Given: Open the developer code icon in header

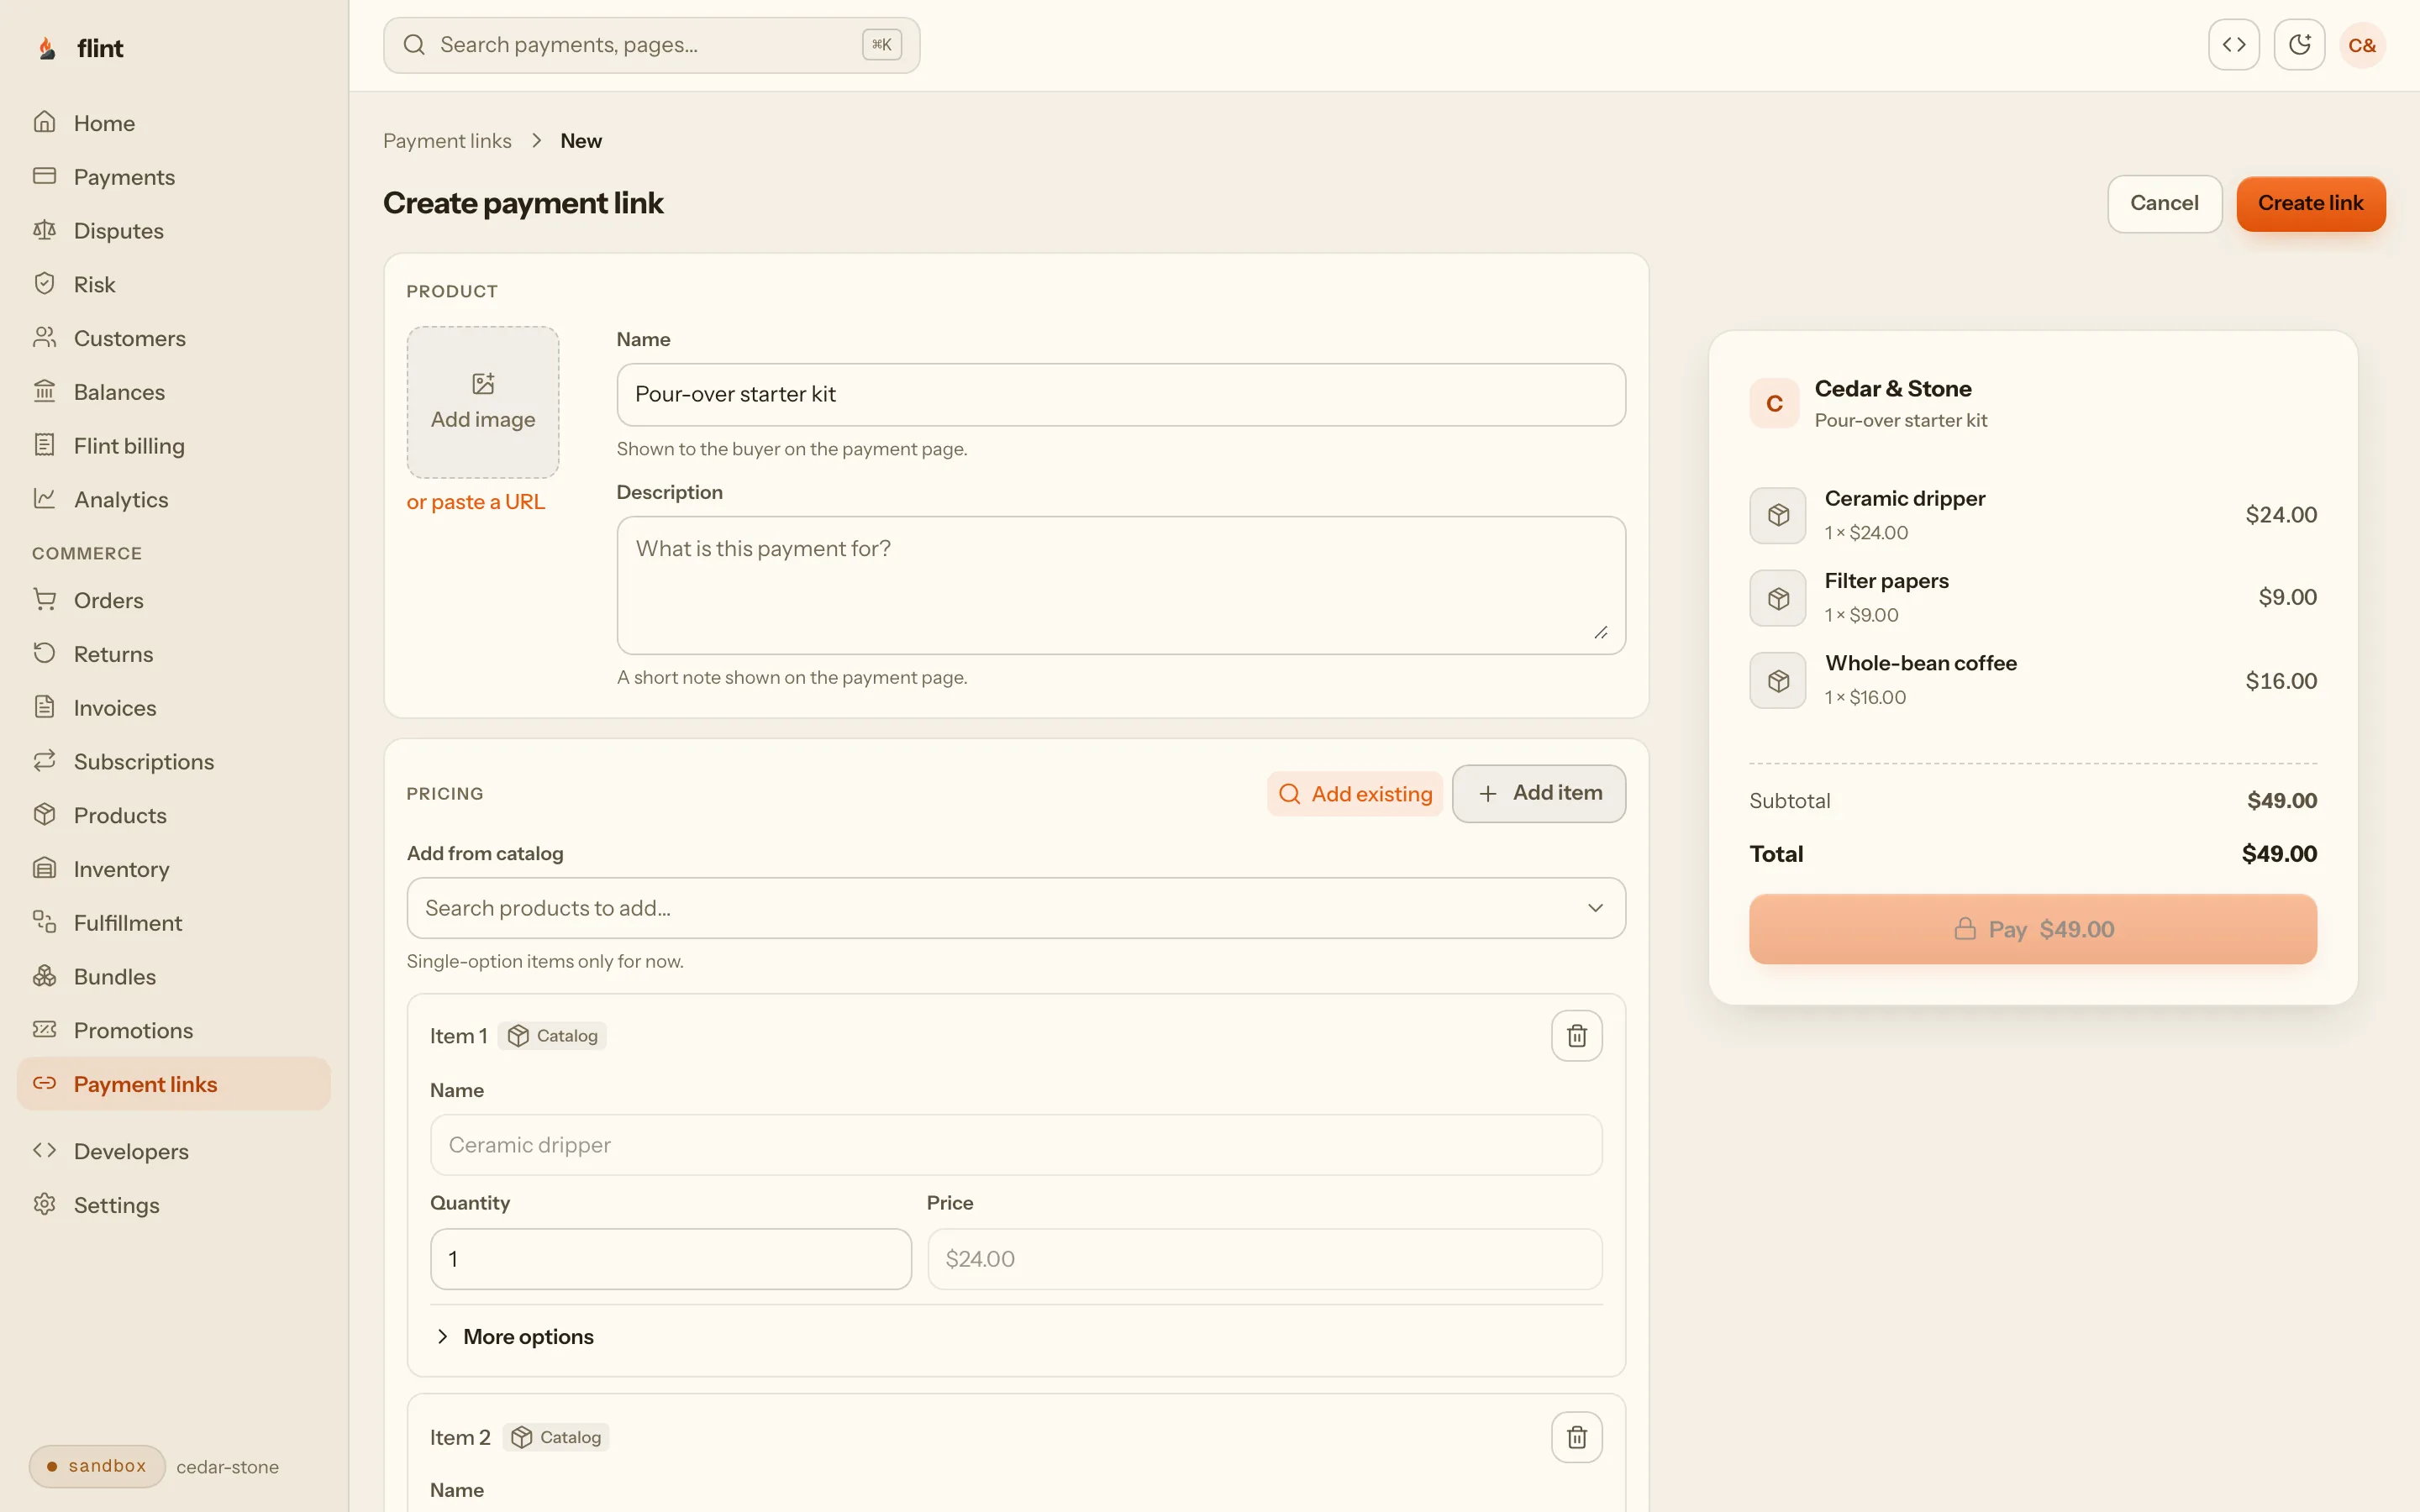Looking at the screenshot, I should click(x=2233, y=45).
